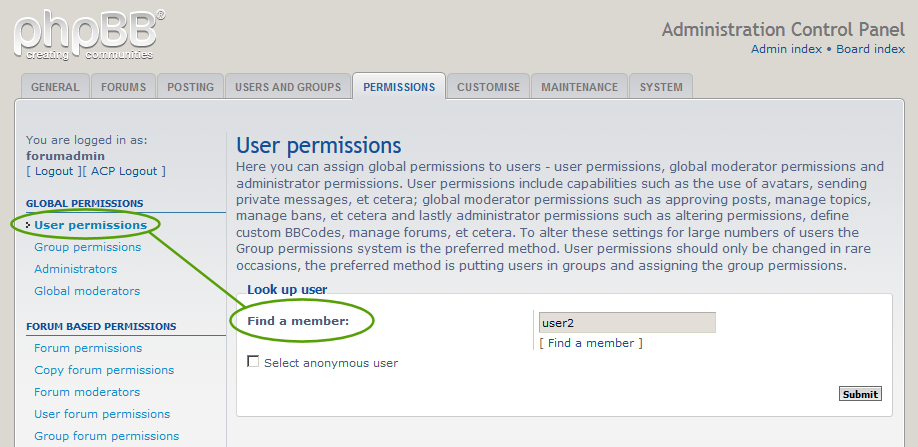Screen dimensions: 918x447
Task: Tick the Select anonymous user checkbox
Action: pos(253,362)
